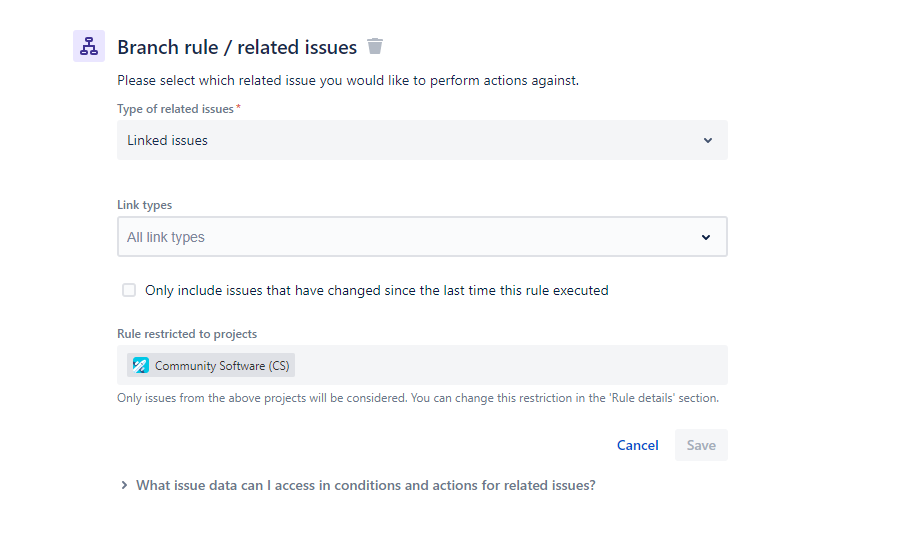This screenshot has width=921, height=546.
Task: Click the 'Please select which related issue' description
Action: (347, 80)
